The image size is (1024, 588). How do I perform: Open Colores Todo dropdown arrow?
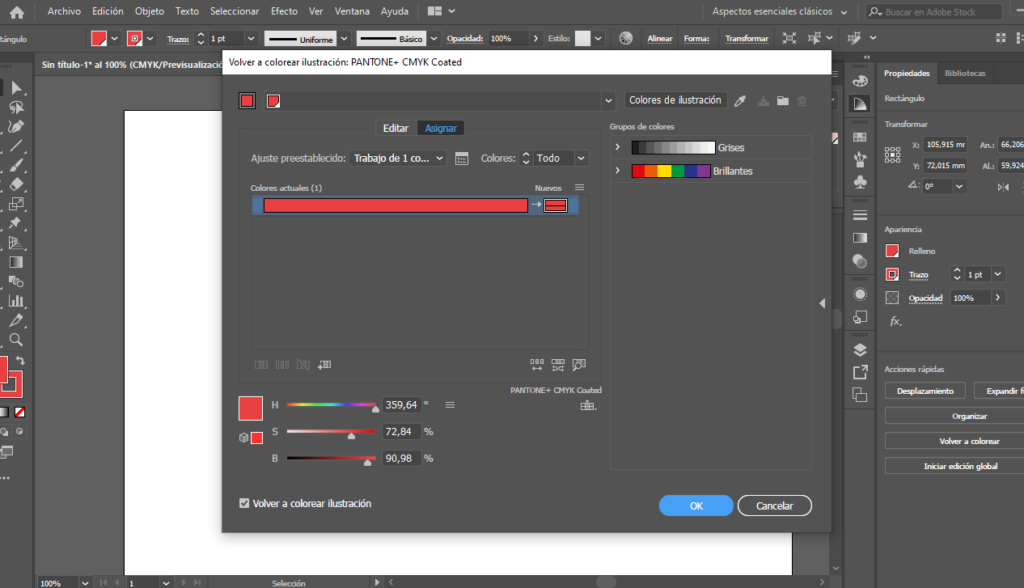pos(581,158)
